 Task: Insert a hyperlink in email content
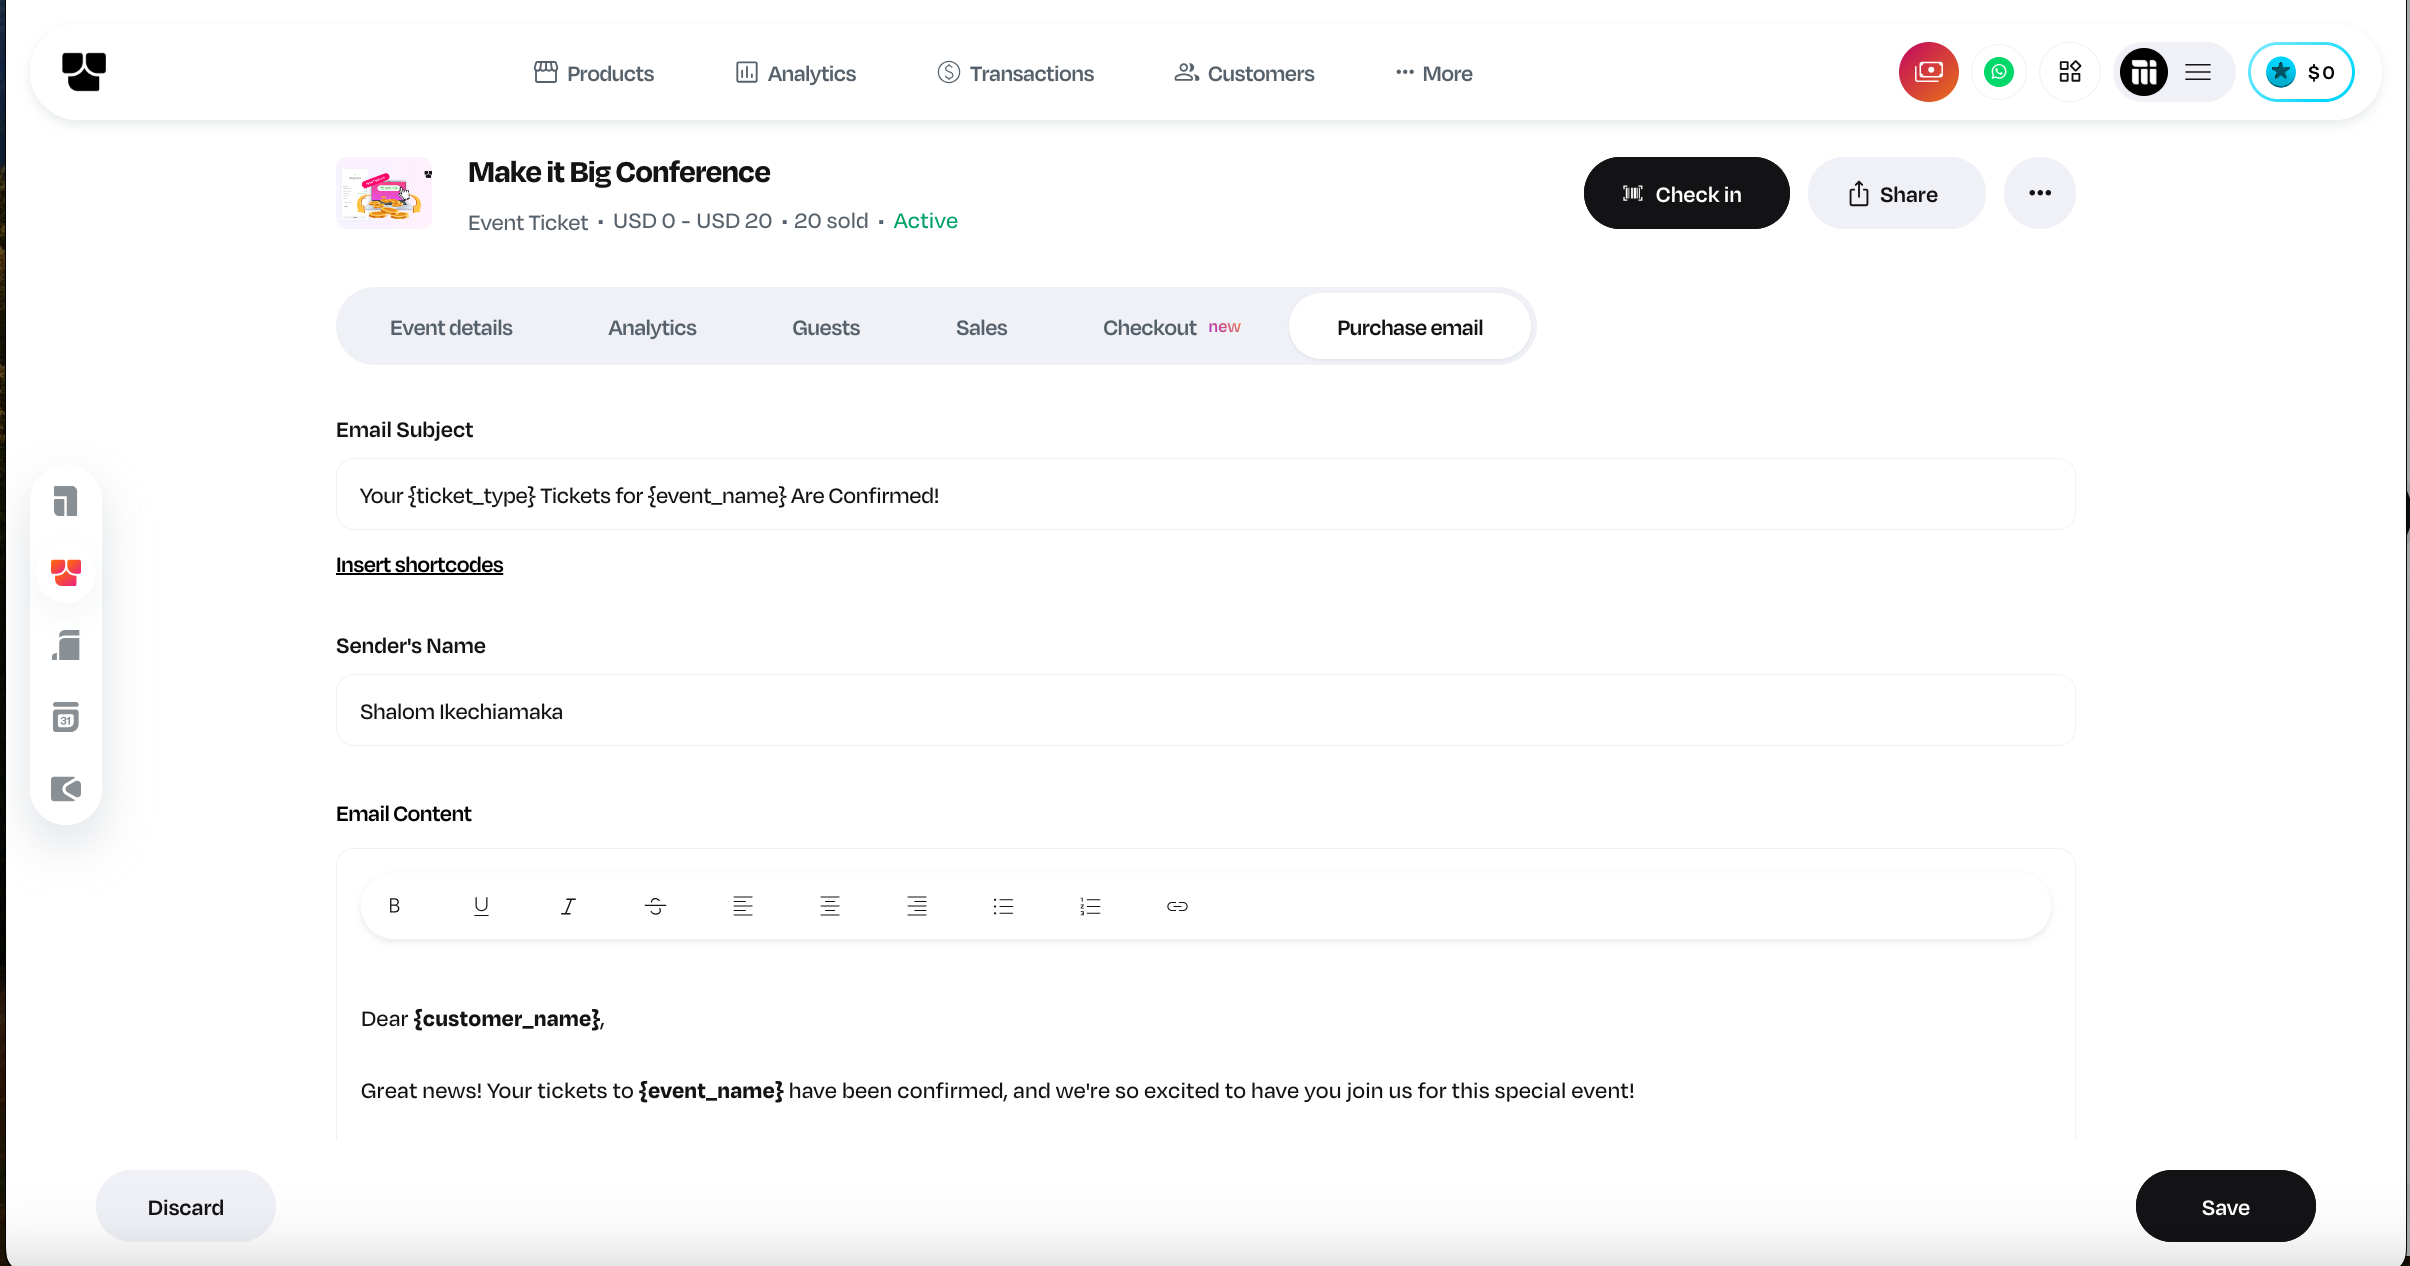point(1177,906)
